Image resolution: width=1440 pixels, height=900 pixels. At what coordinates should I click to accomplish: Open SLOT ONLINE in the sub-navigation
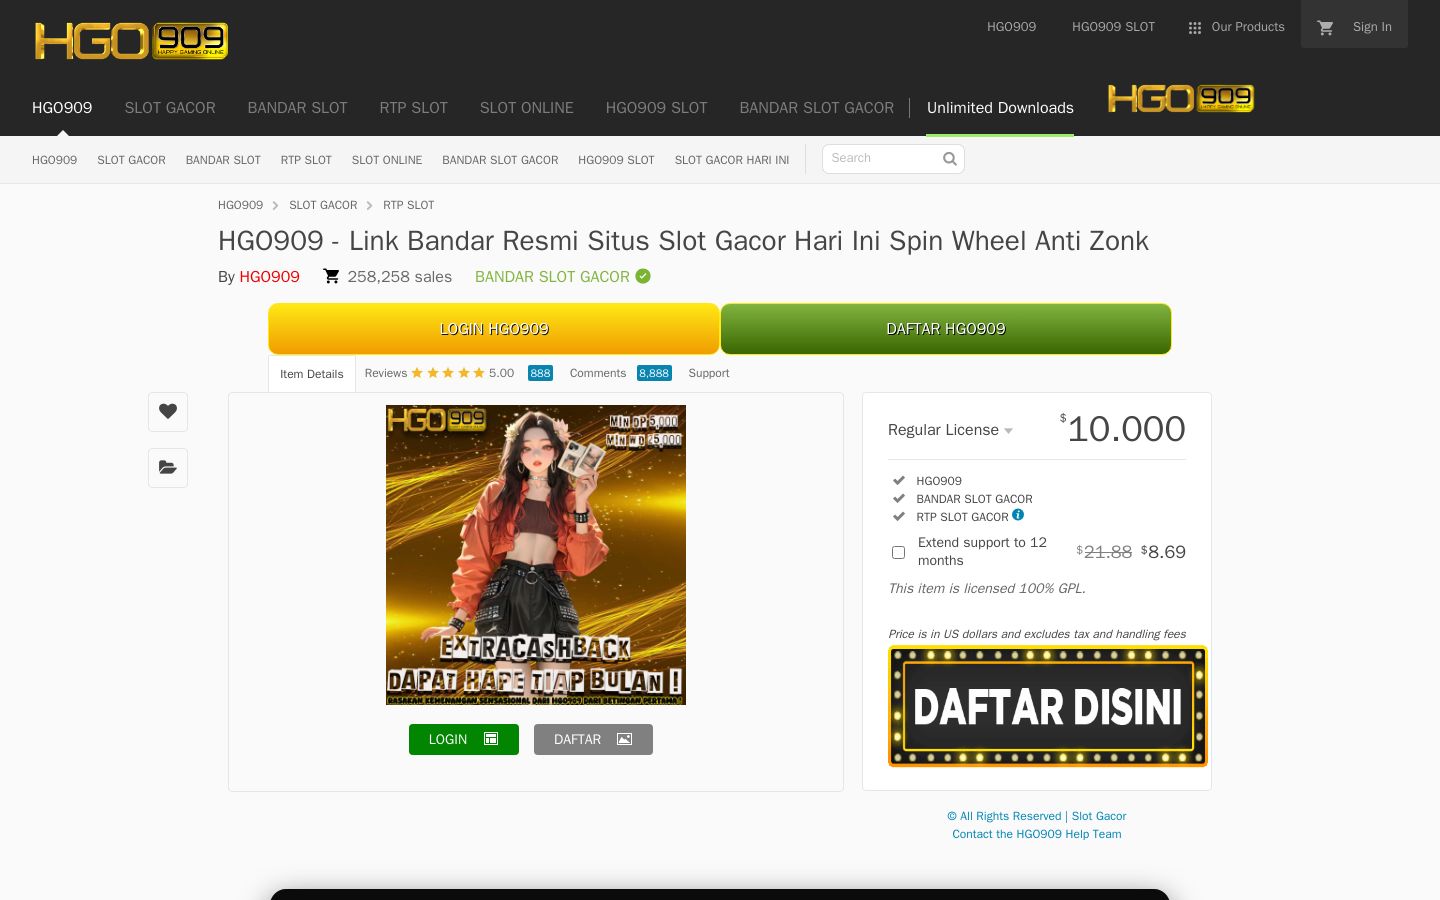[x=387, y=160]
